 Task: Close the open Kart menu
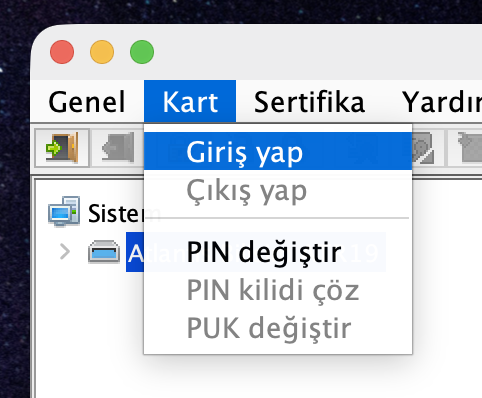190,102
